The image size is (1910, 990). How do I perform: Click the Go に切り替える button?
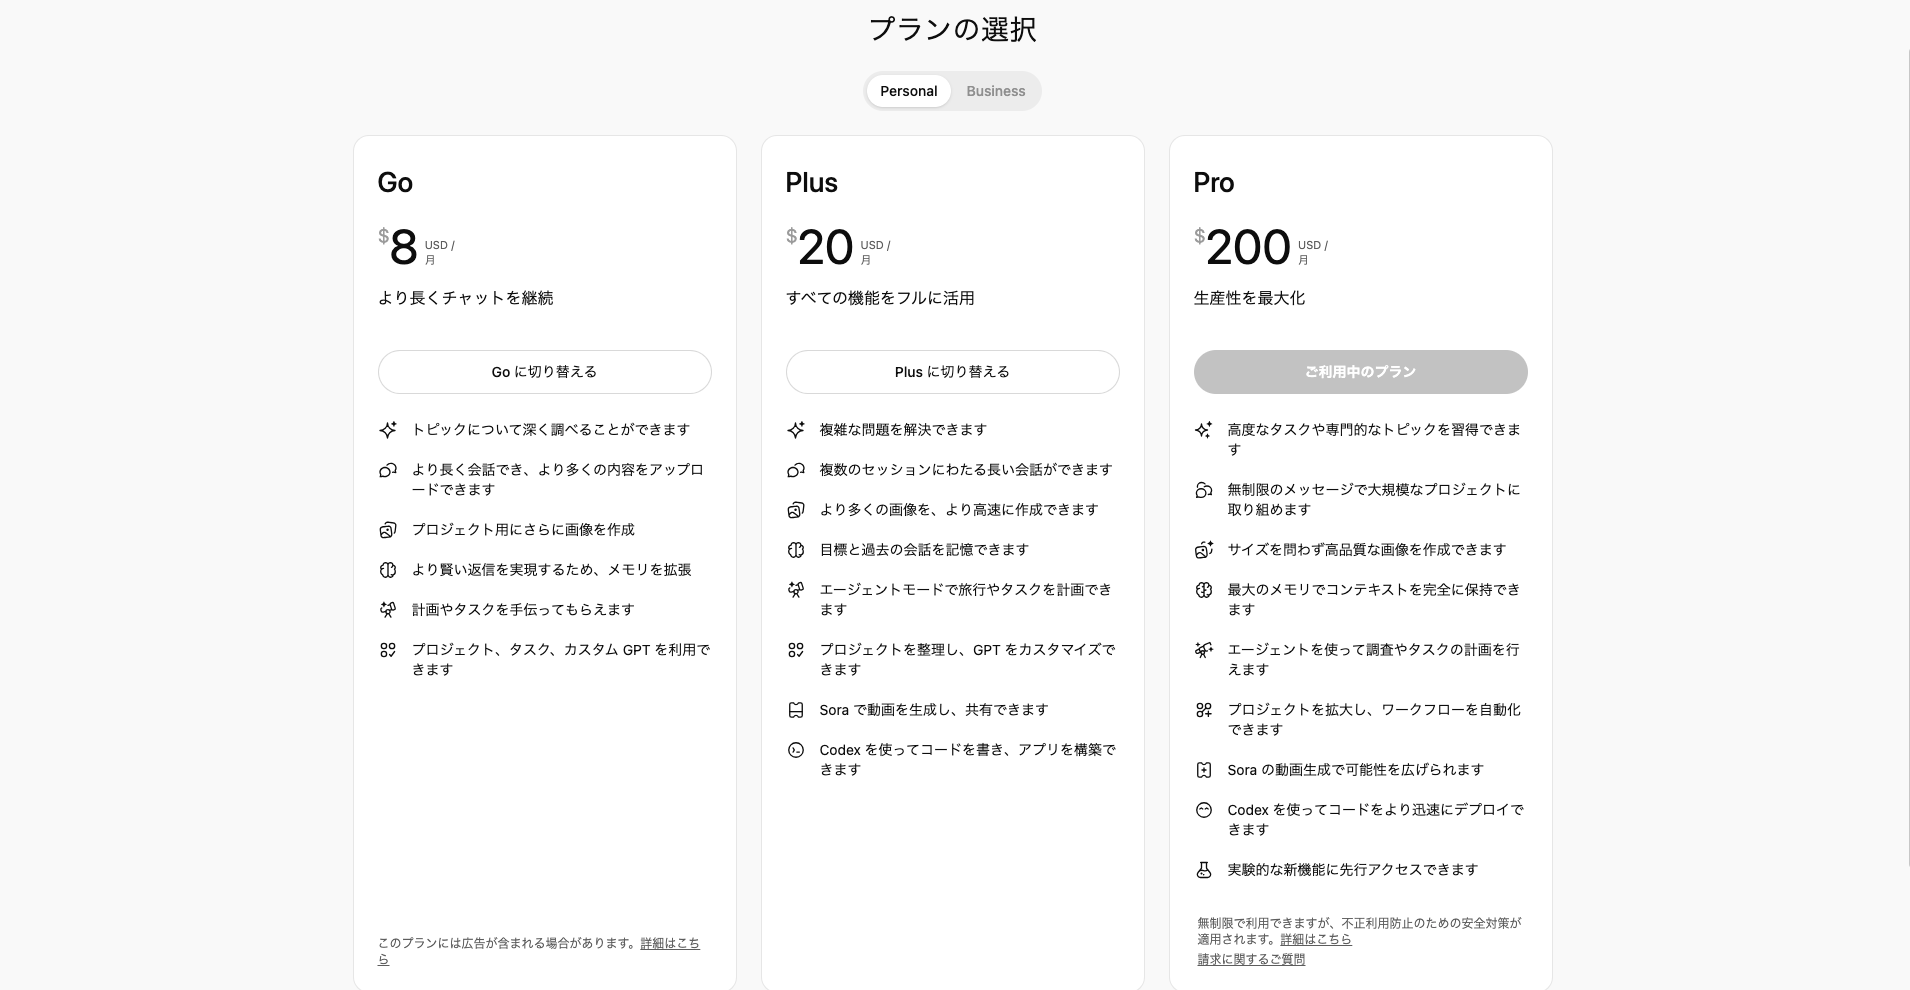click(x=543, y=371)
